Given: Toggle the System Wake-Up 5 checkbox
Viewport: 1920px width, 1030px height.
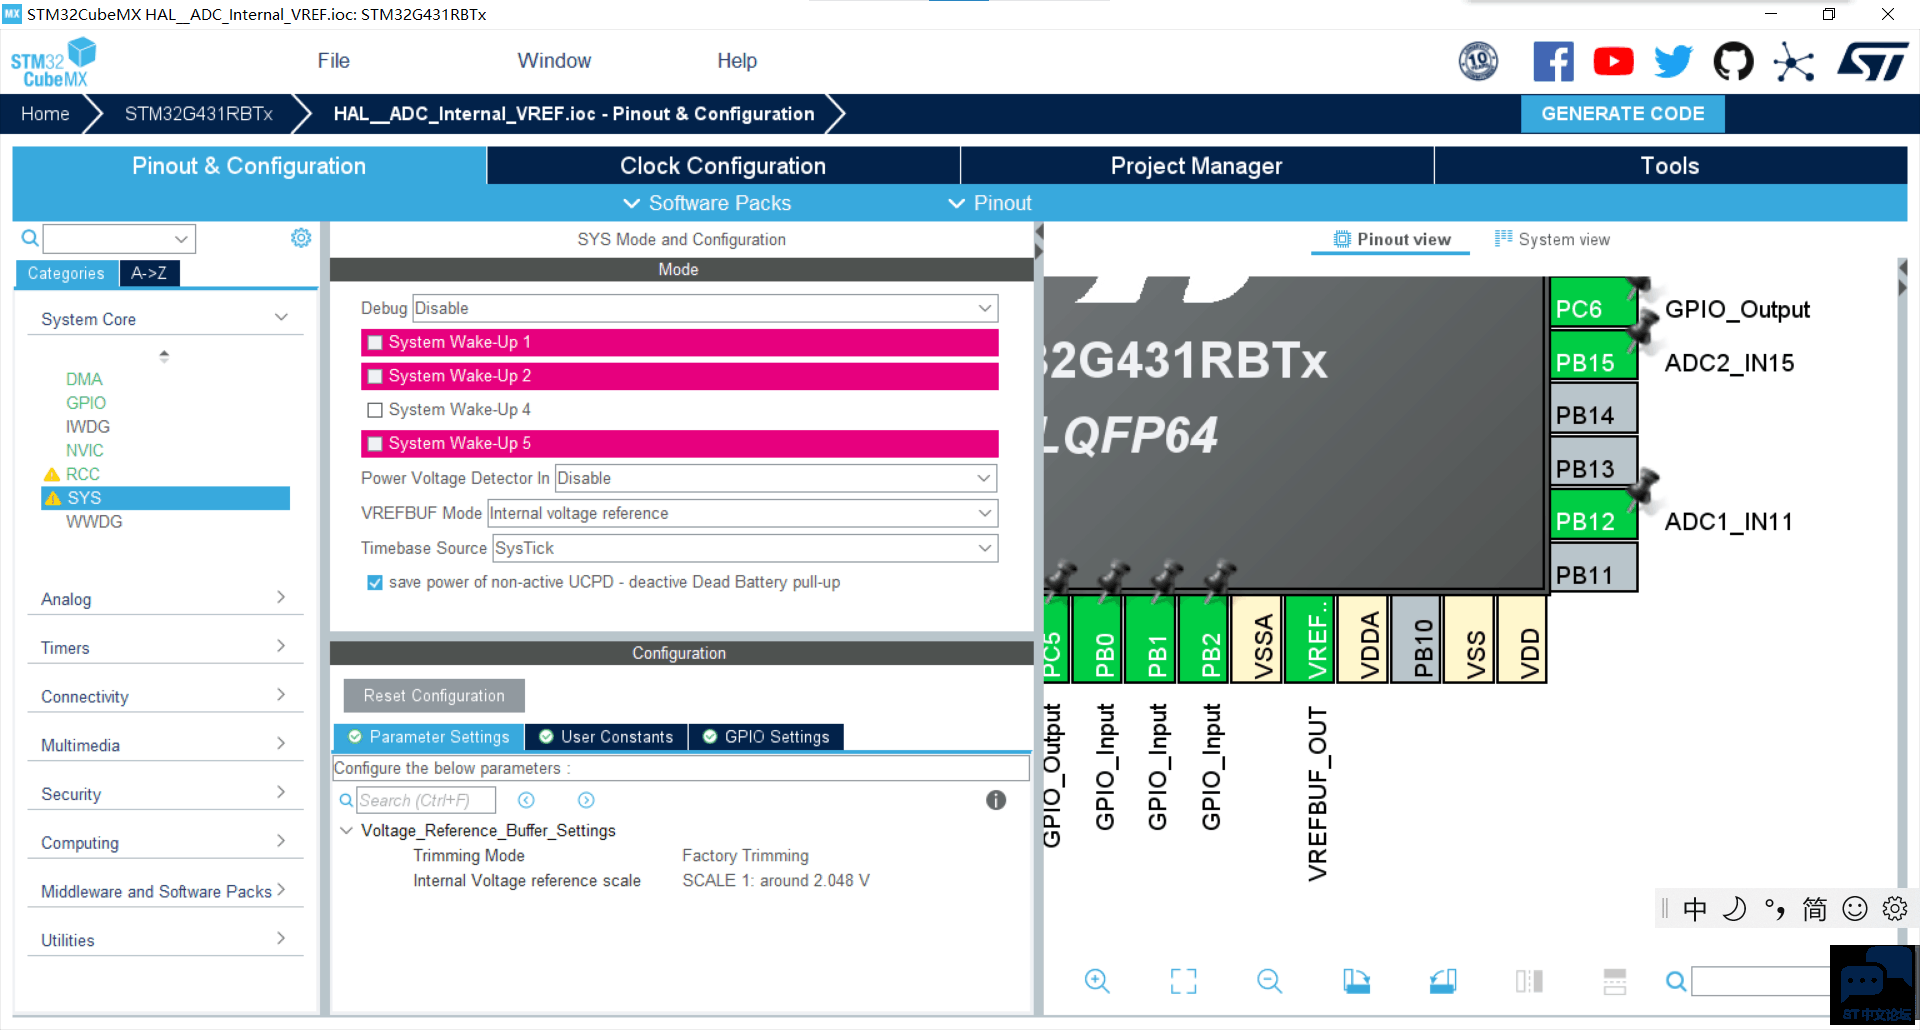Looking at the screenshot, I should 375,444.
